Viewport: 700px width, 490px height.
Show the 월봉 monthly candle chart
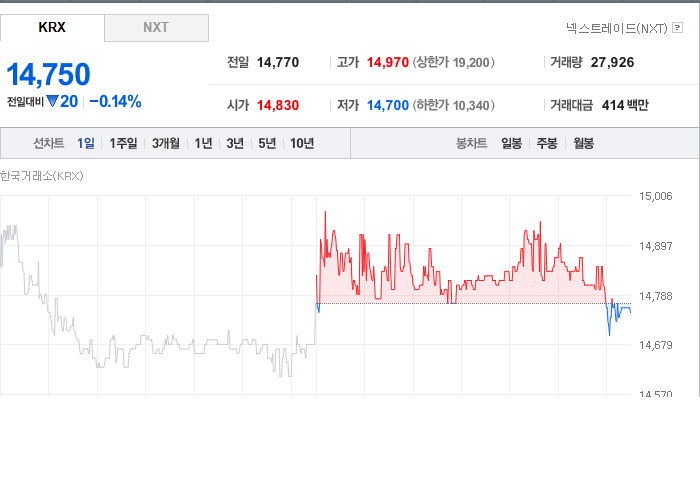point(583,143)
